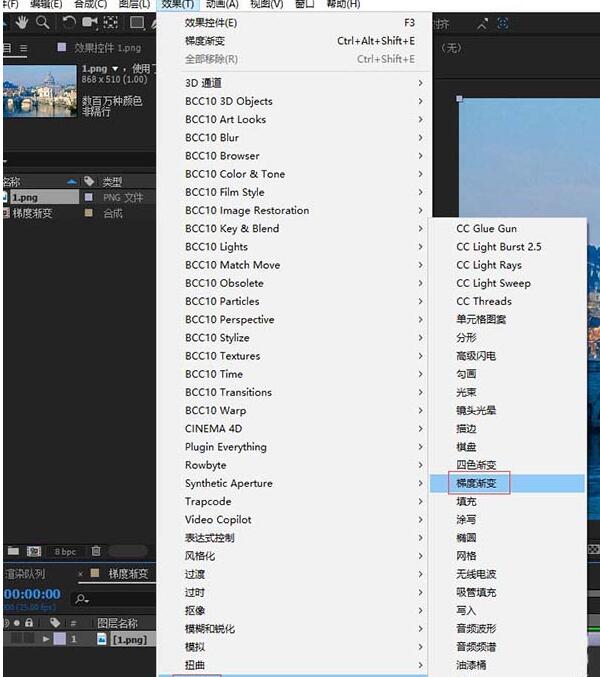Screen dimensions: 600x677
Task: Select layer [1.png] in timeline
Action: click(x=129, y=639)
